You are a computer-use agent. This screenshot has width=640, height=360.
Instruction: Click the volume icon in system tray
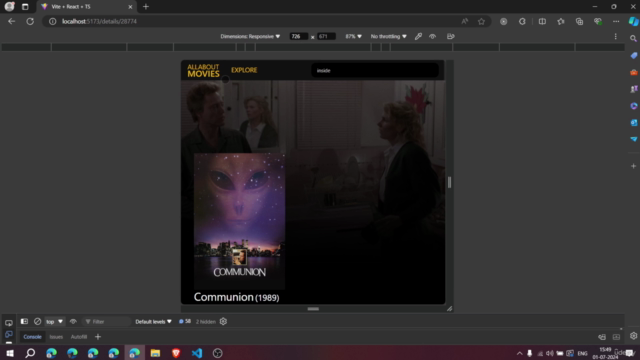pos(550,353)
